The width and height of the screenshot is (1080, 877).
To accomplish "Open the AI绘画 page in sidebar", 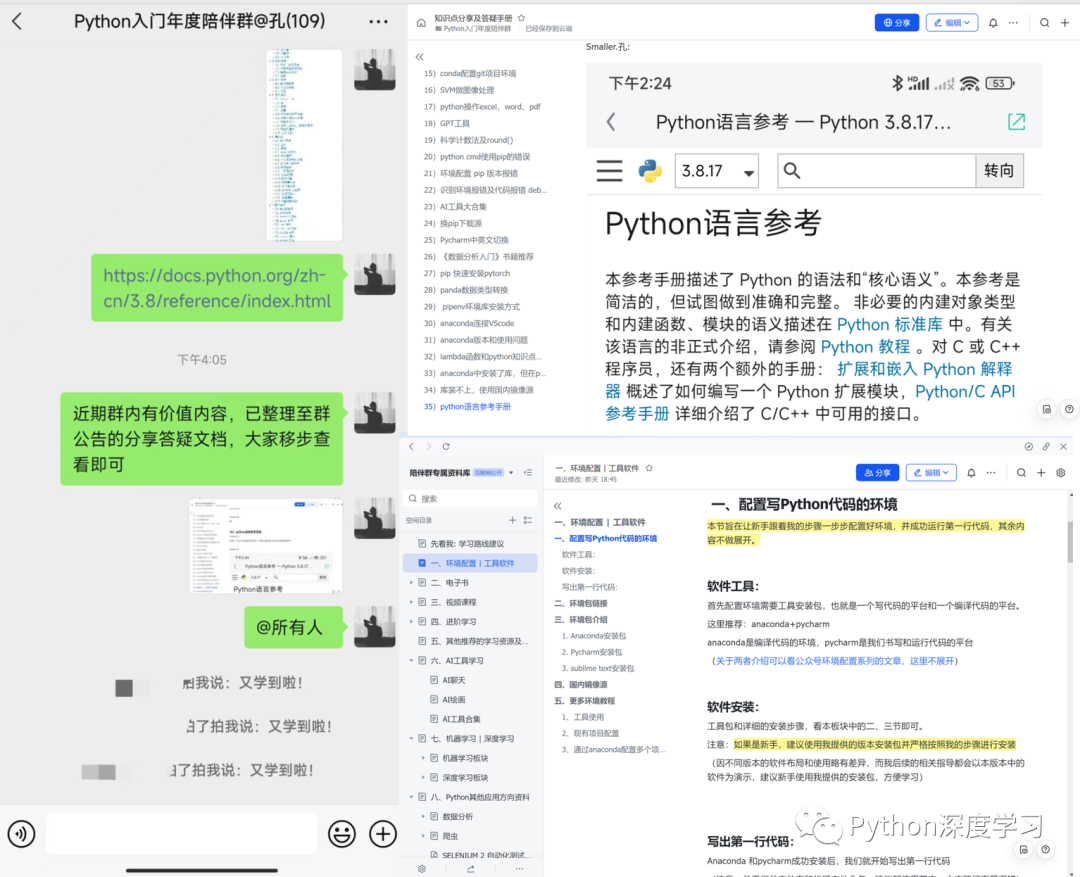I will coord(454,699).
